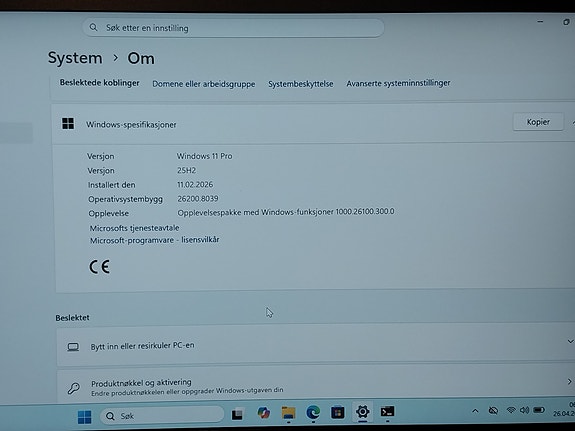Click the Windows logo beside Windows-spesifikasjoner
The width and height of the screenshot is (575, 431).
tap(68, 124)
